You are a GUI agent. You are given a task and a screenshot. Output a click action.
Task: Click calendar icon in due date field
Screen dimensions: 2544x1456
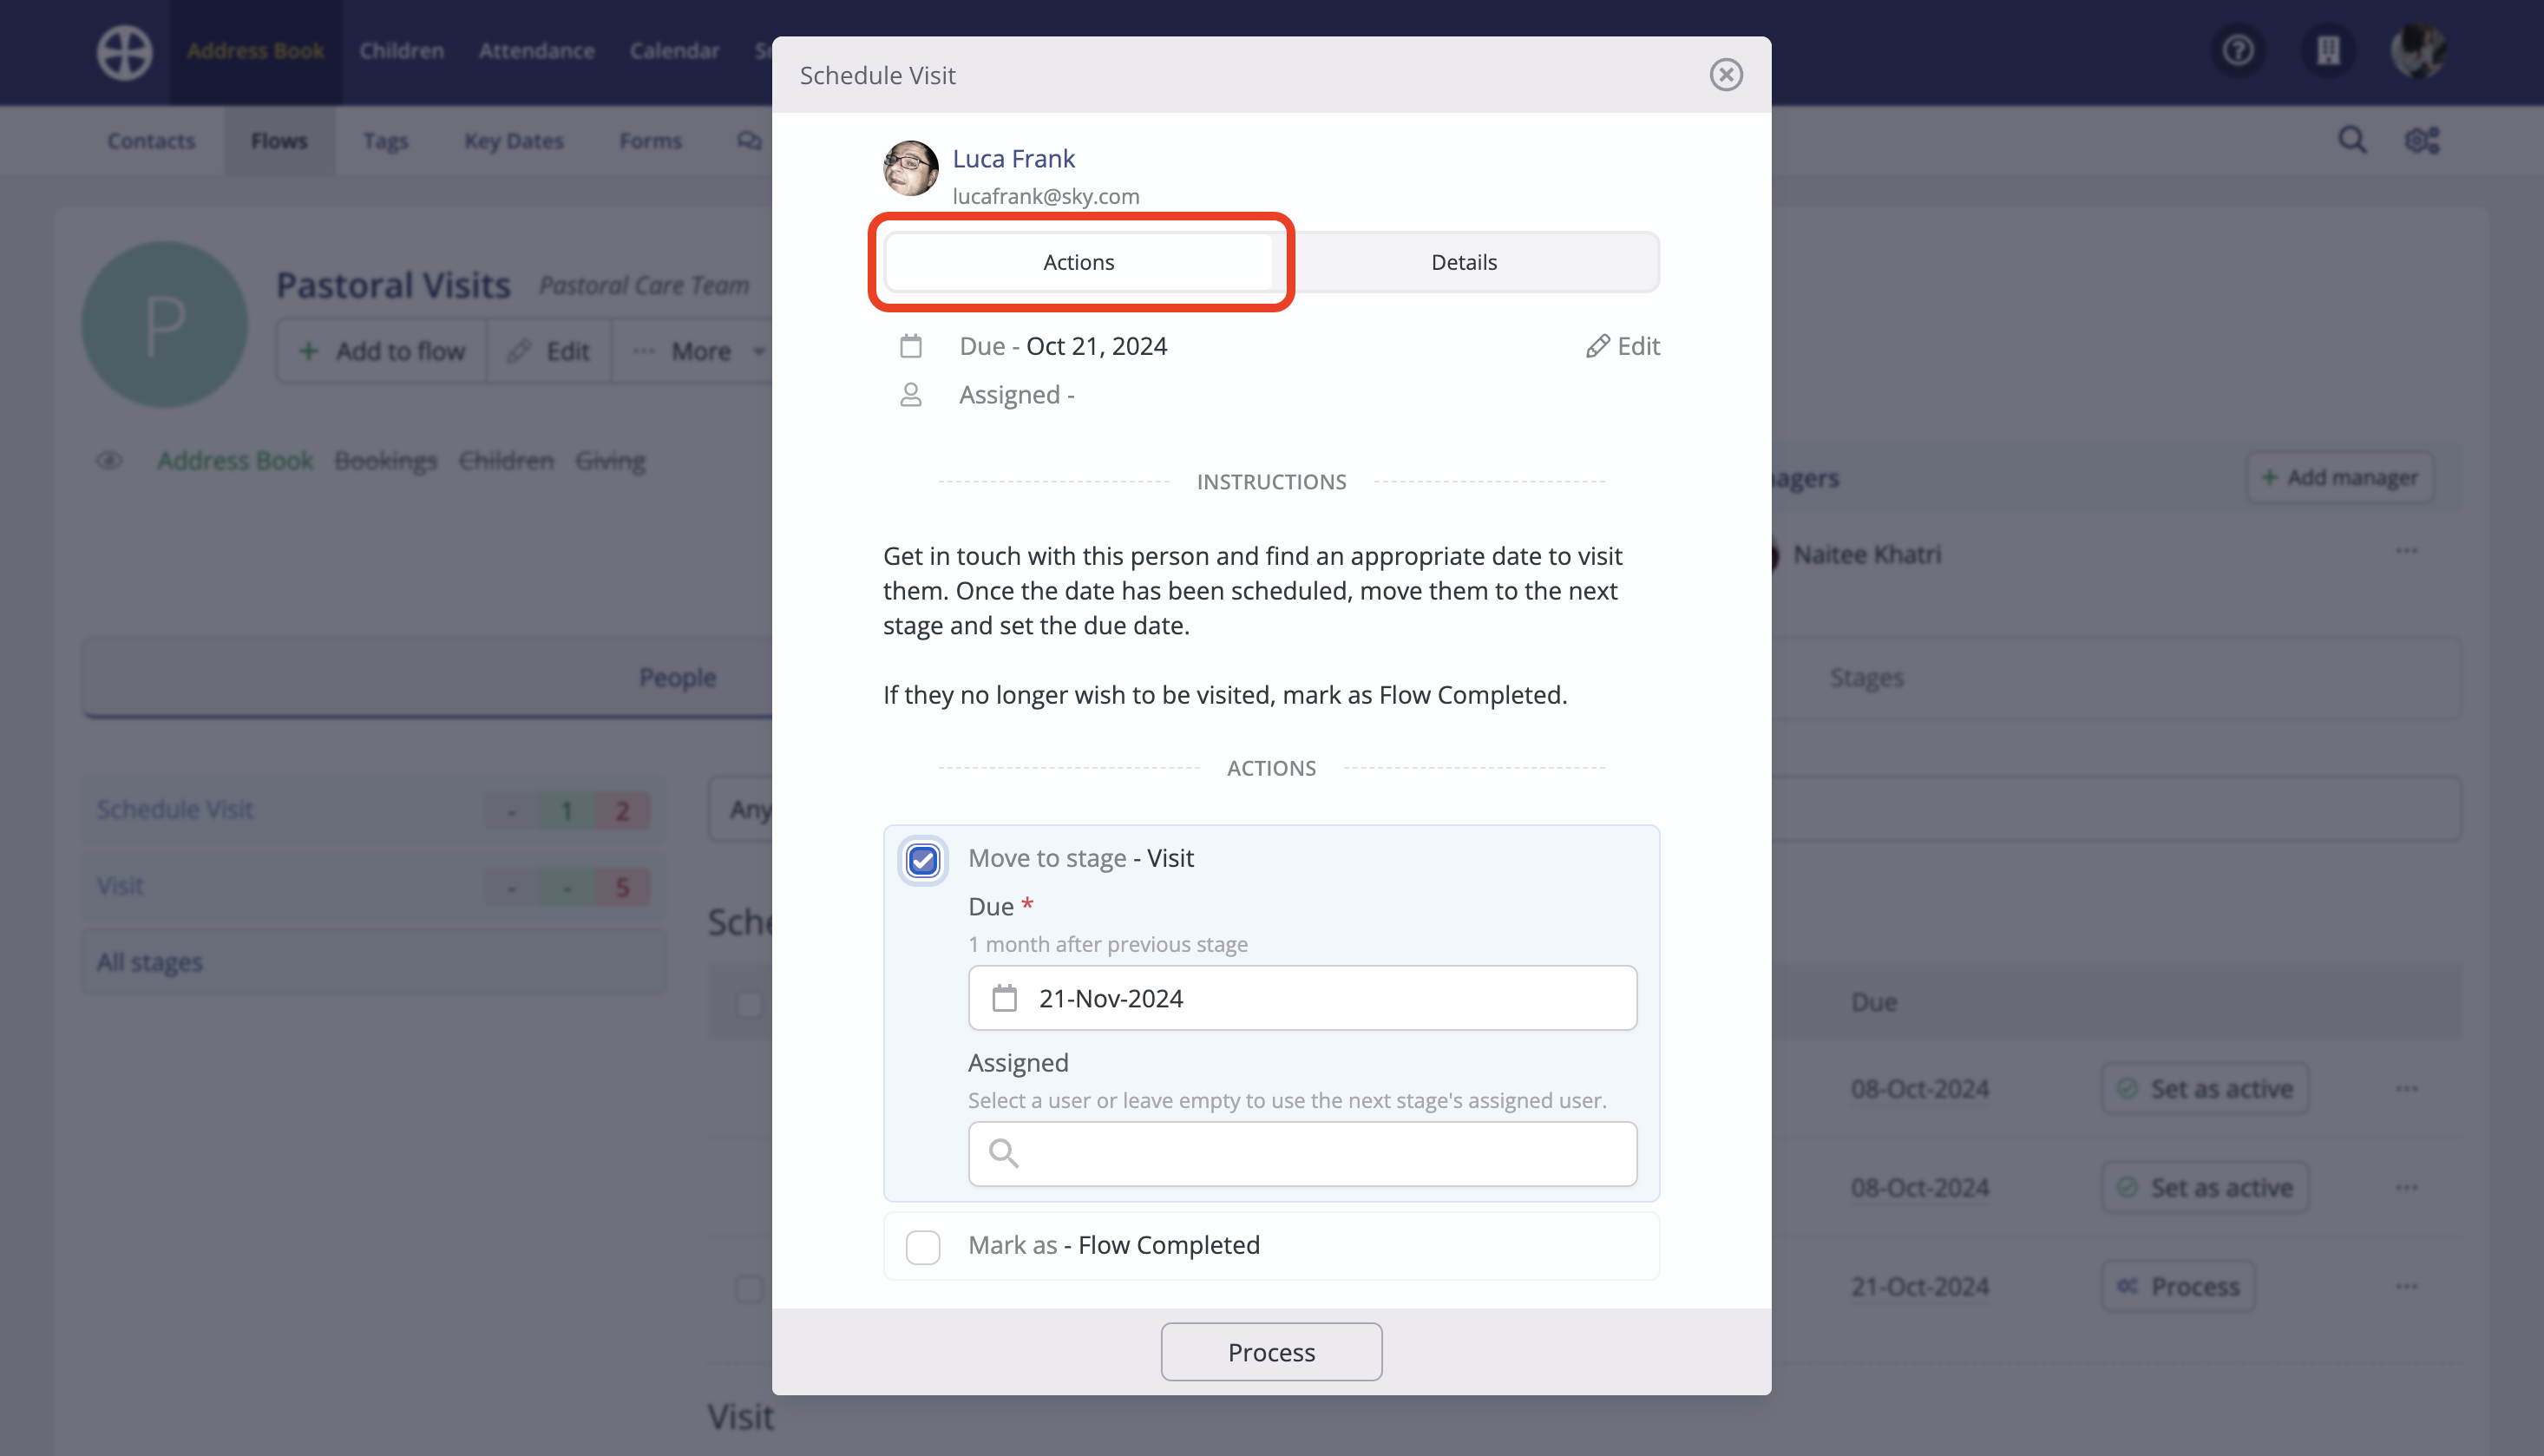pyautogui.click(x=1004, y=998)
